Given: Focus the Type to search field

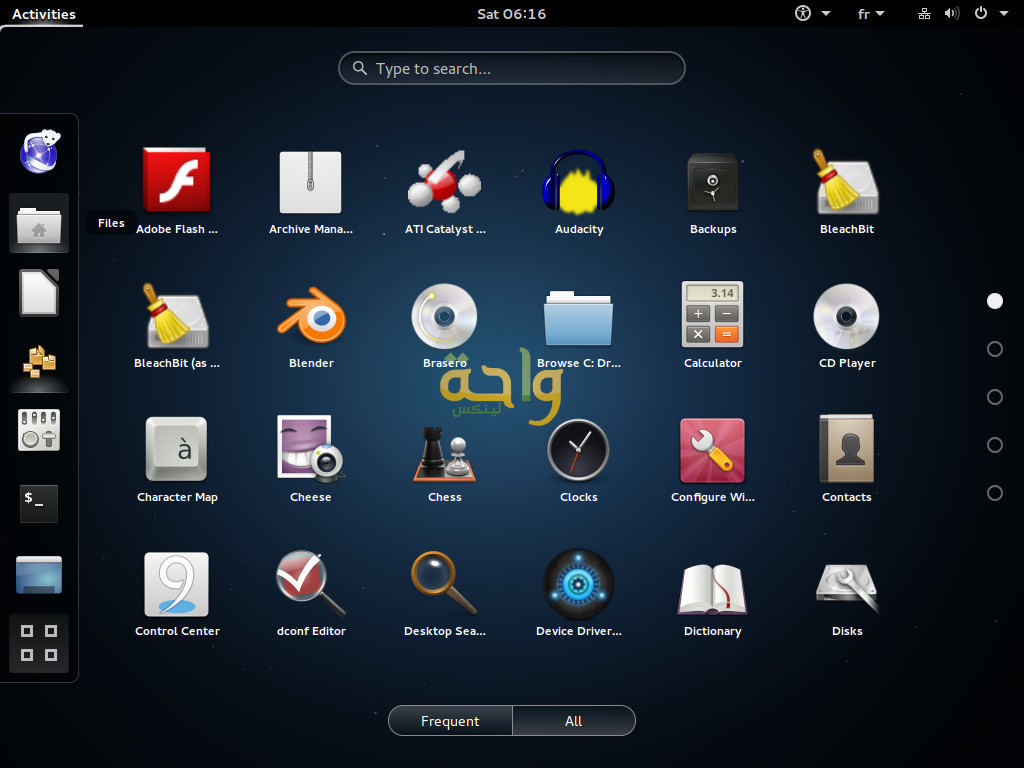Looking at the screenshot, I should [511, 68].
